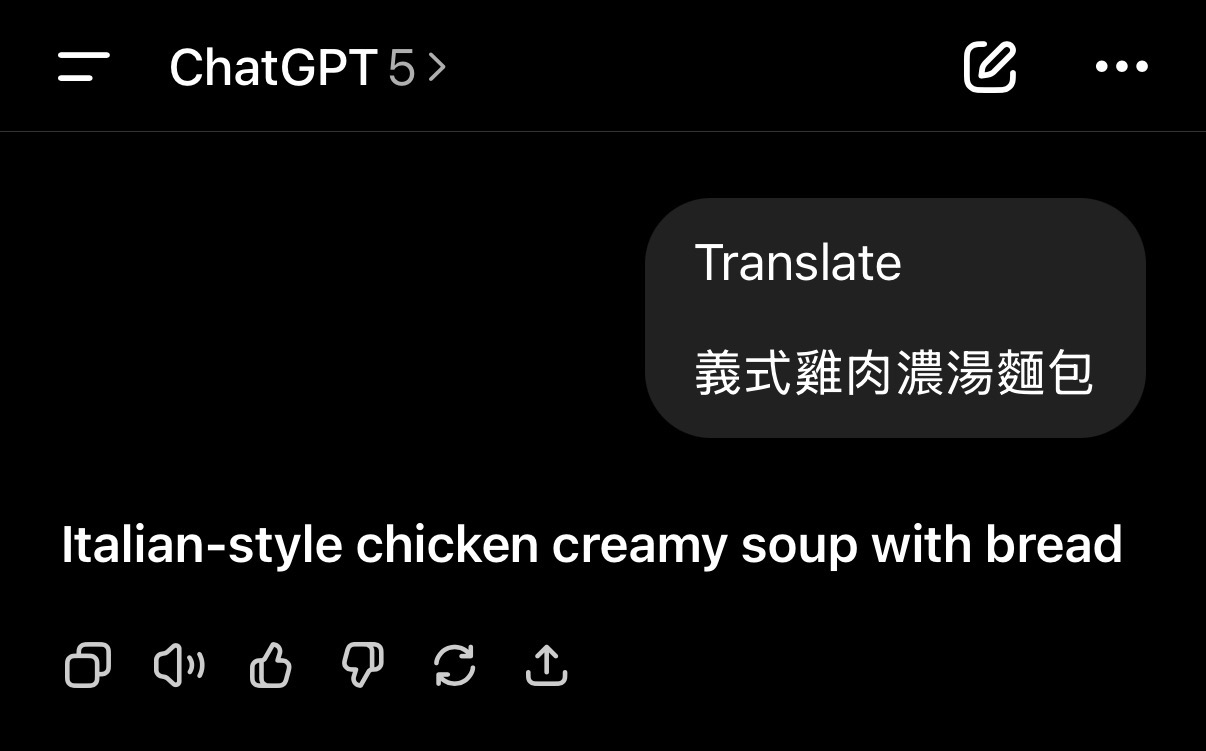Start a new chat with the compose icon

tap(990, 67)
